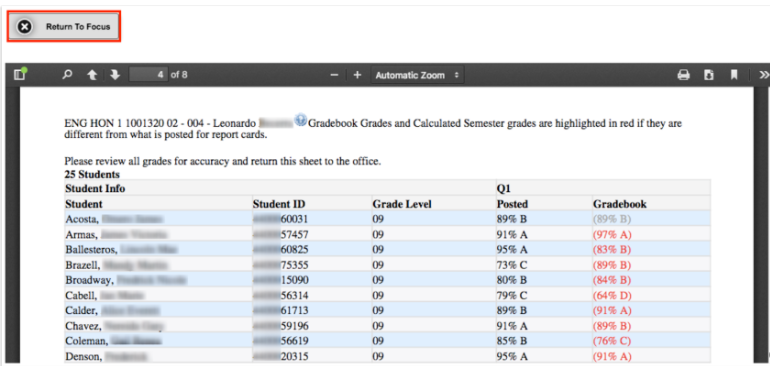Click the page number field showing 4
The width and height of the screenshot is (770, 366).
tap(148, 75)
